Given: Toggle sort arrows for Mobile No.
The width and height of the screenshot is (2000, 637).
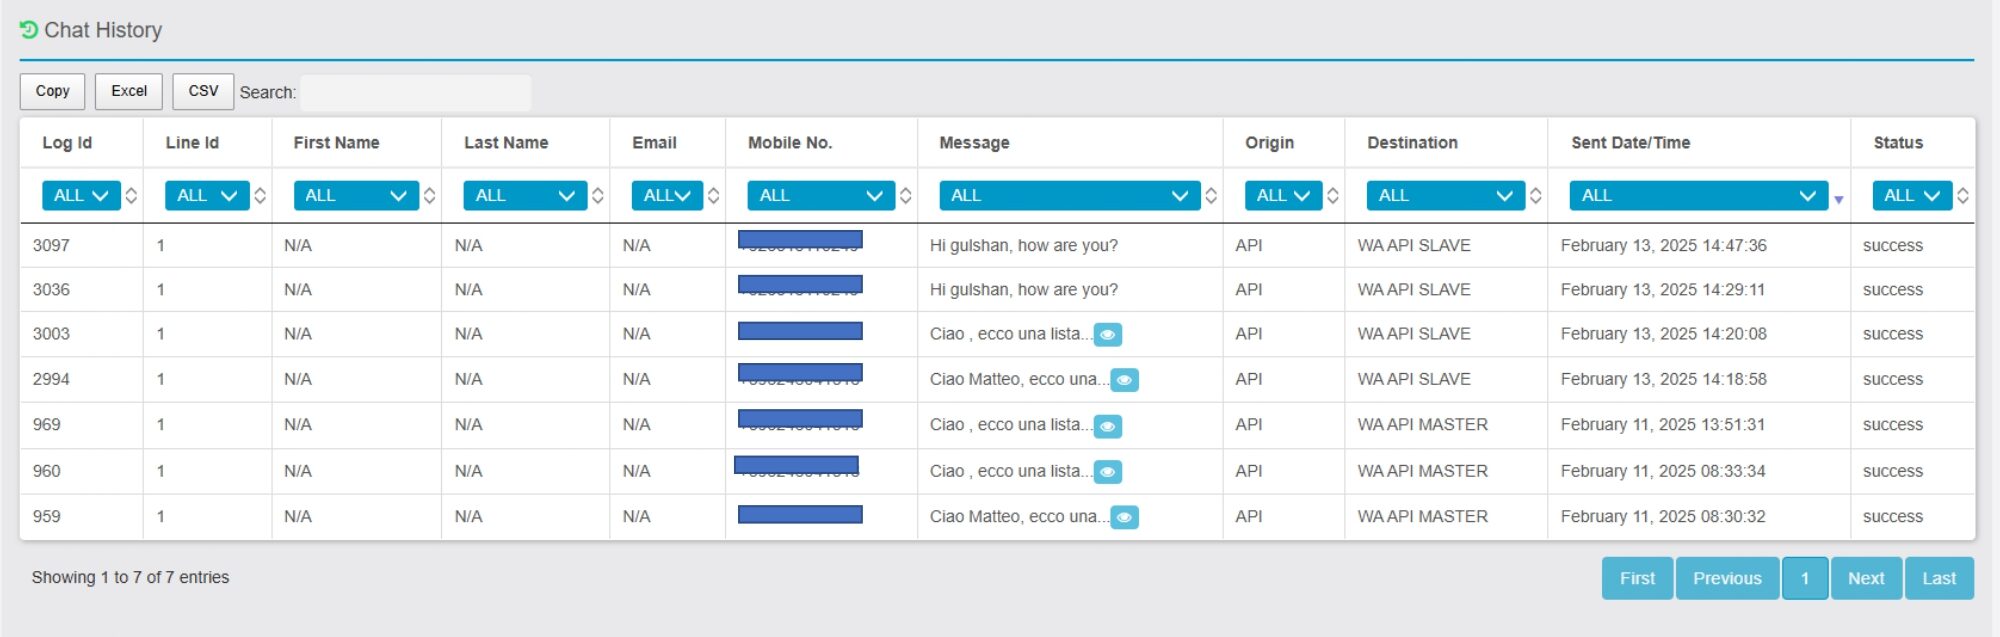Looking at the screenshot, I should point(905,196).
